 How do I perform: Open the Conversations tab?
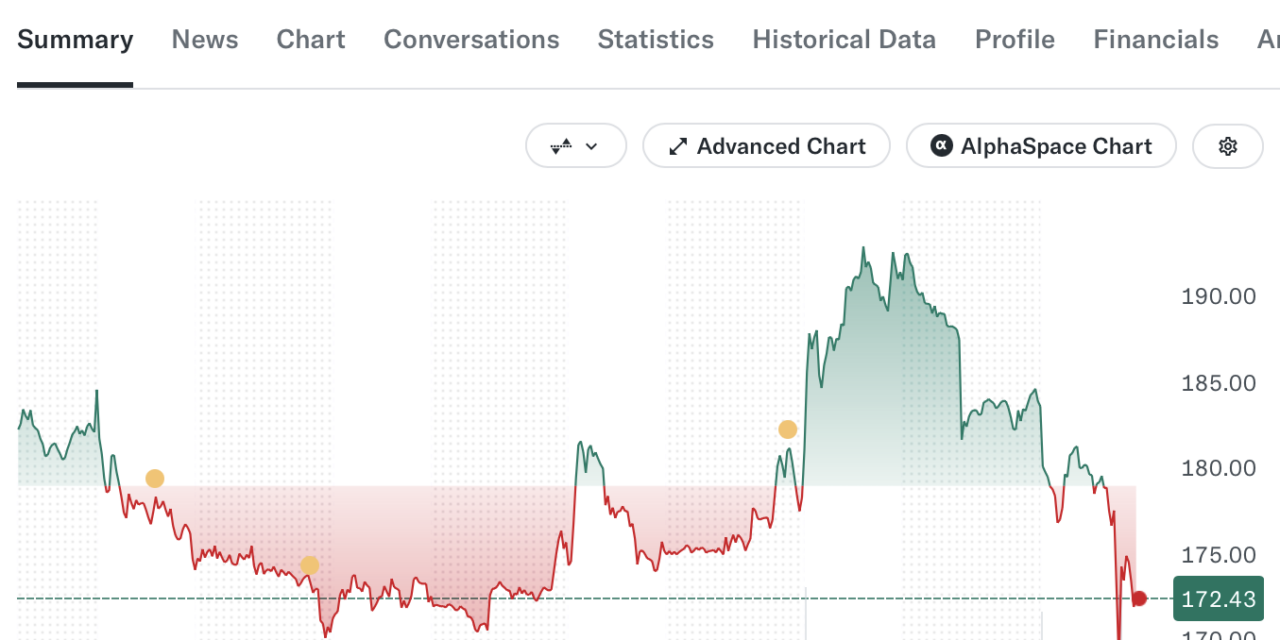pos(471,40)
